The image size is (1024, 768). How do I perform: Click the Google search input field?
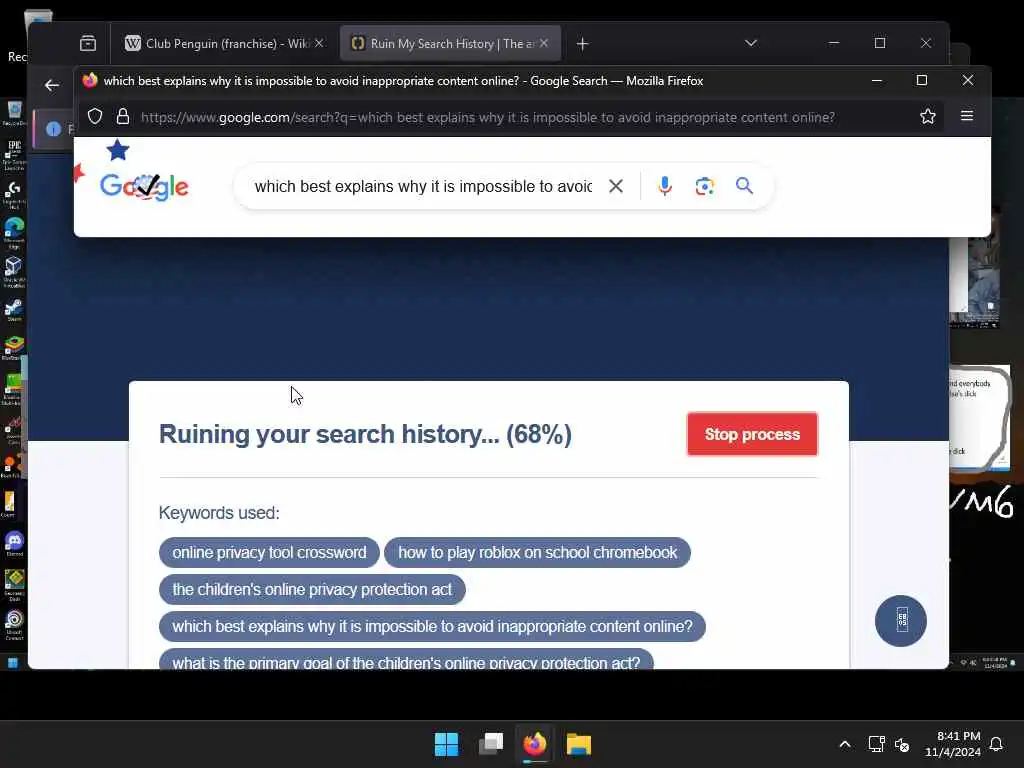[423, 186]
